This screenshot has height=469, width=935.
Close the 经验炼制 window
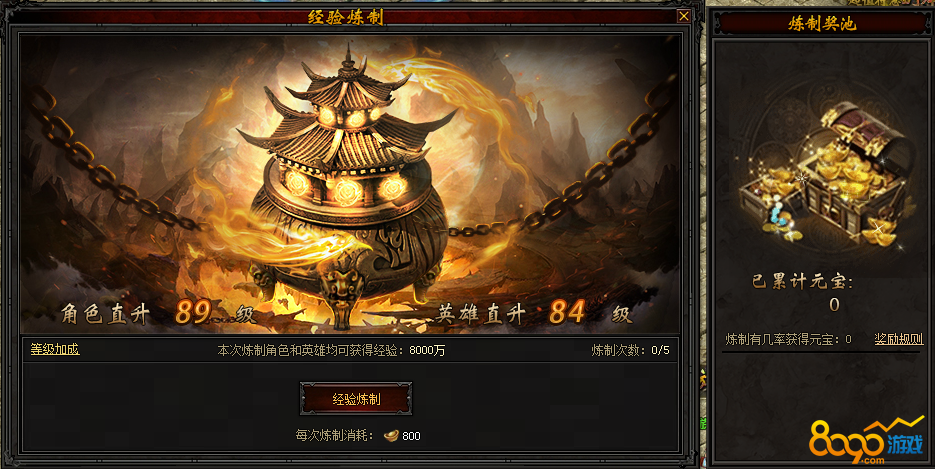pyautogui.click(x=683, y=17)
